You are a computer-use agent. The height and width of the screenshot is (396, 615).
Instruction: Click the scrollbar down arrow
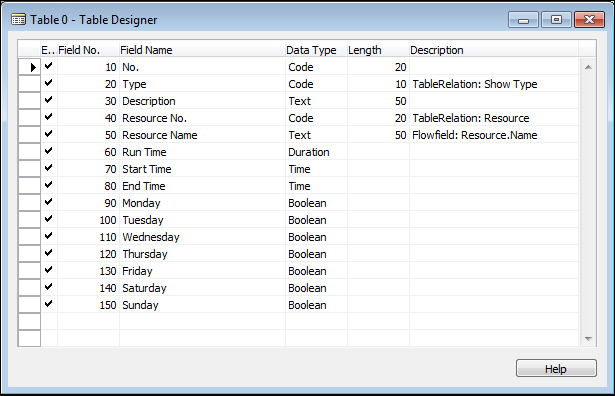(588, 338)
